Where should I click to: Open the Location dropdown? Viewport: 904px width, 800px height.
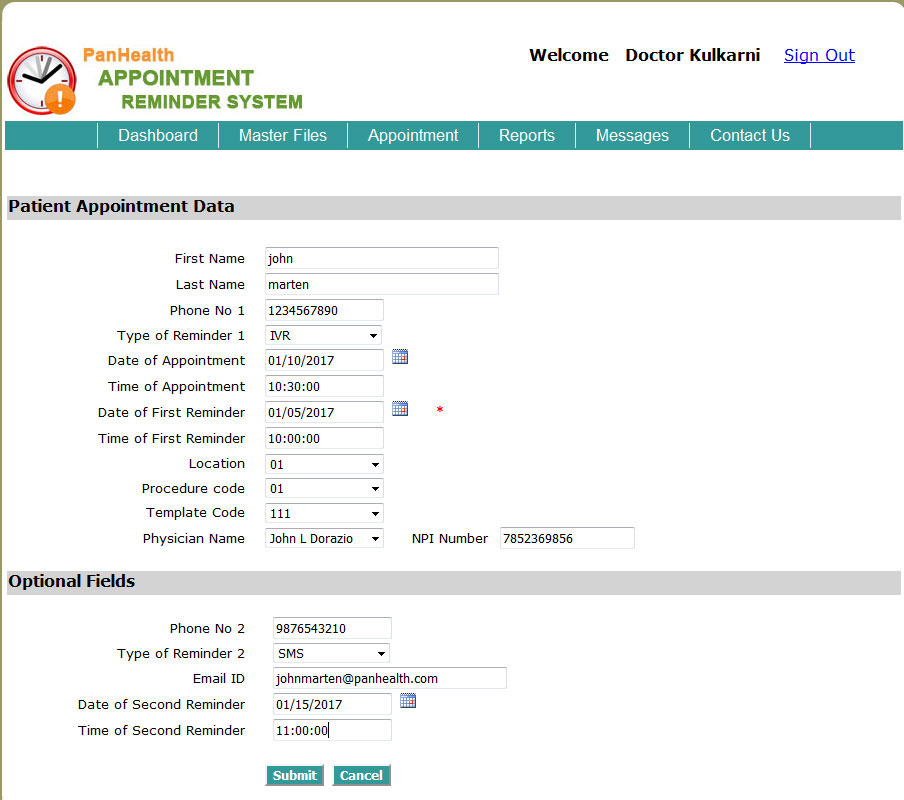(x=324, y=465)
